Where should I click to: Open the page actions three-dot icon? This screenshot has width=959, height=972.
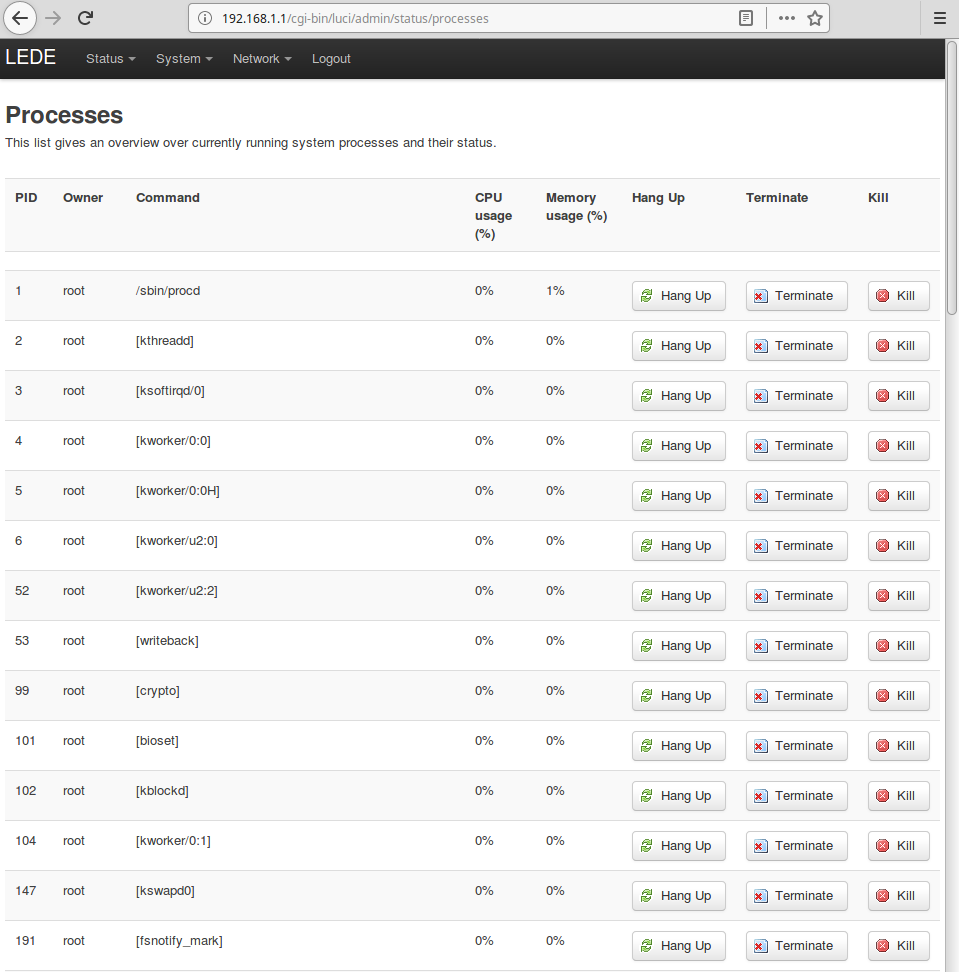click(787, 19)
